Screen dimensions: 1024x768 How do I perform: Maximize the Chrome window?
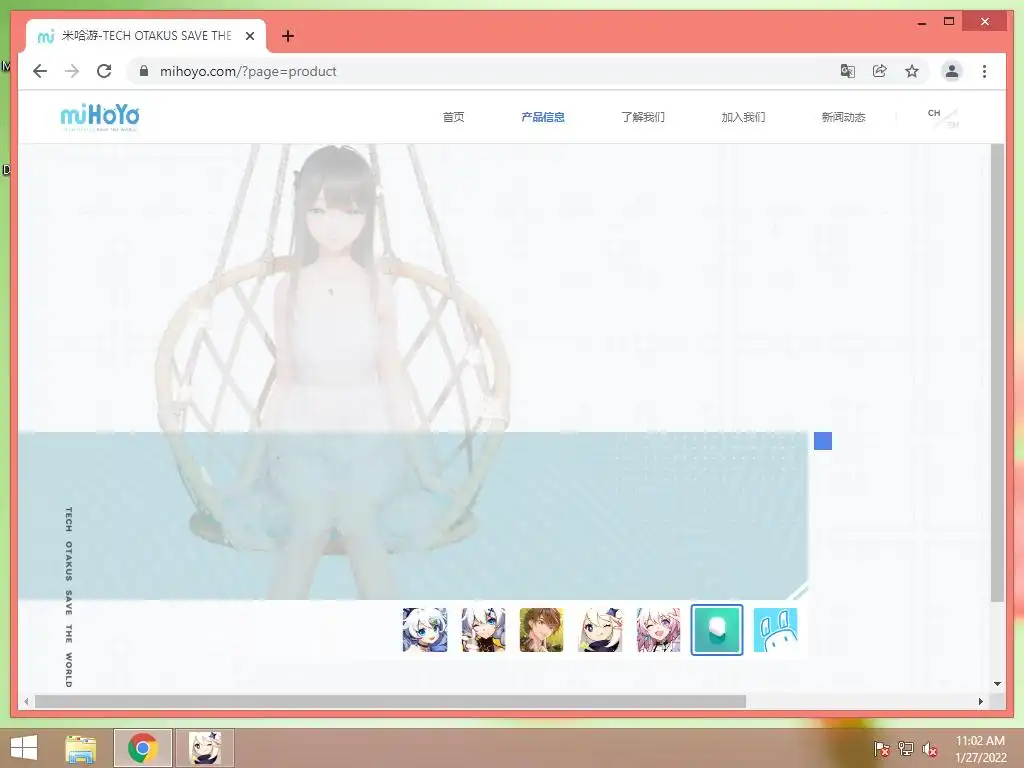tap(949, 22)
